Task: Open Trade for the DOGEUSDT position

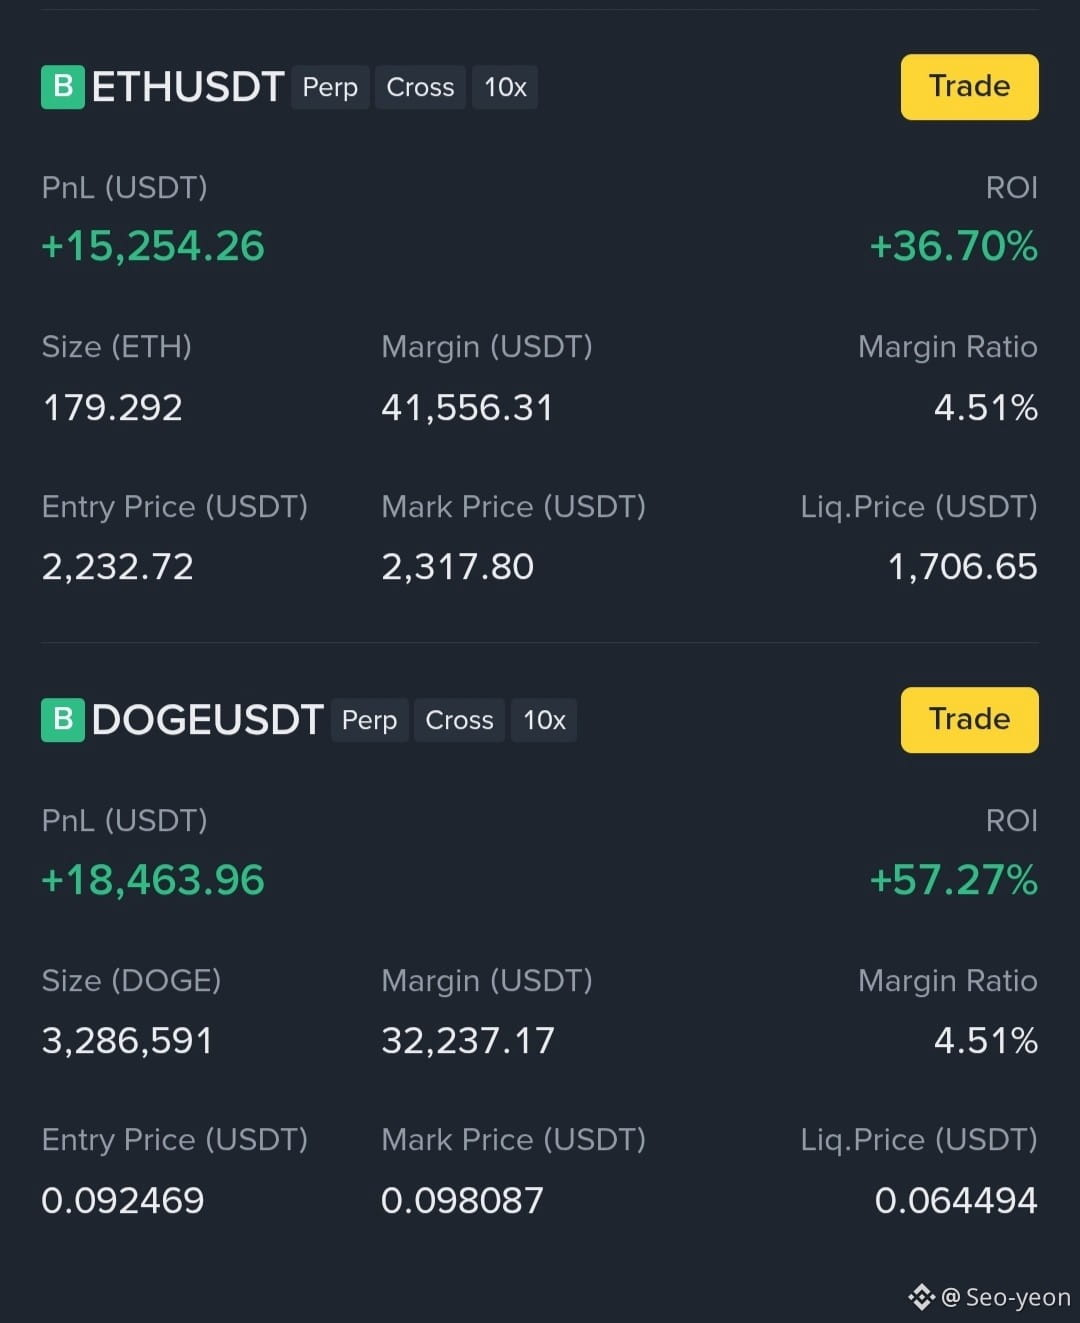Action: [969, 720]
